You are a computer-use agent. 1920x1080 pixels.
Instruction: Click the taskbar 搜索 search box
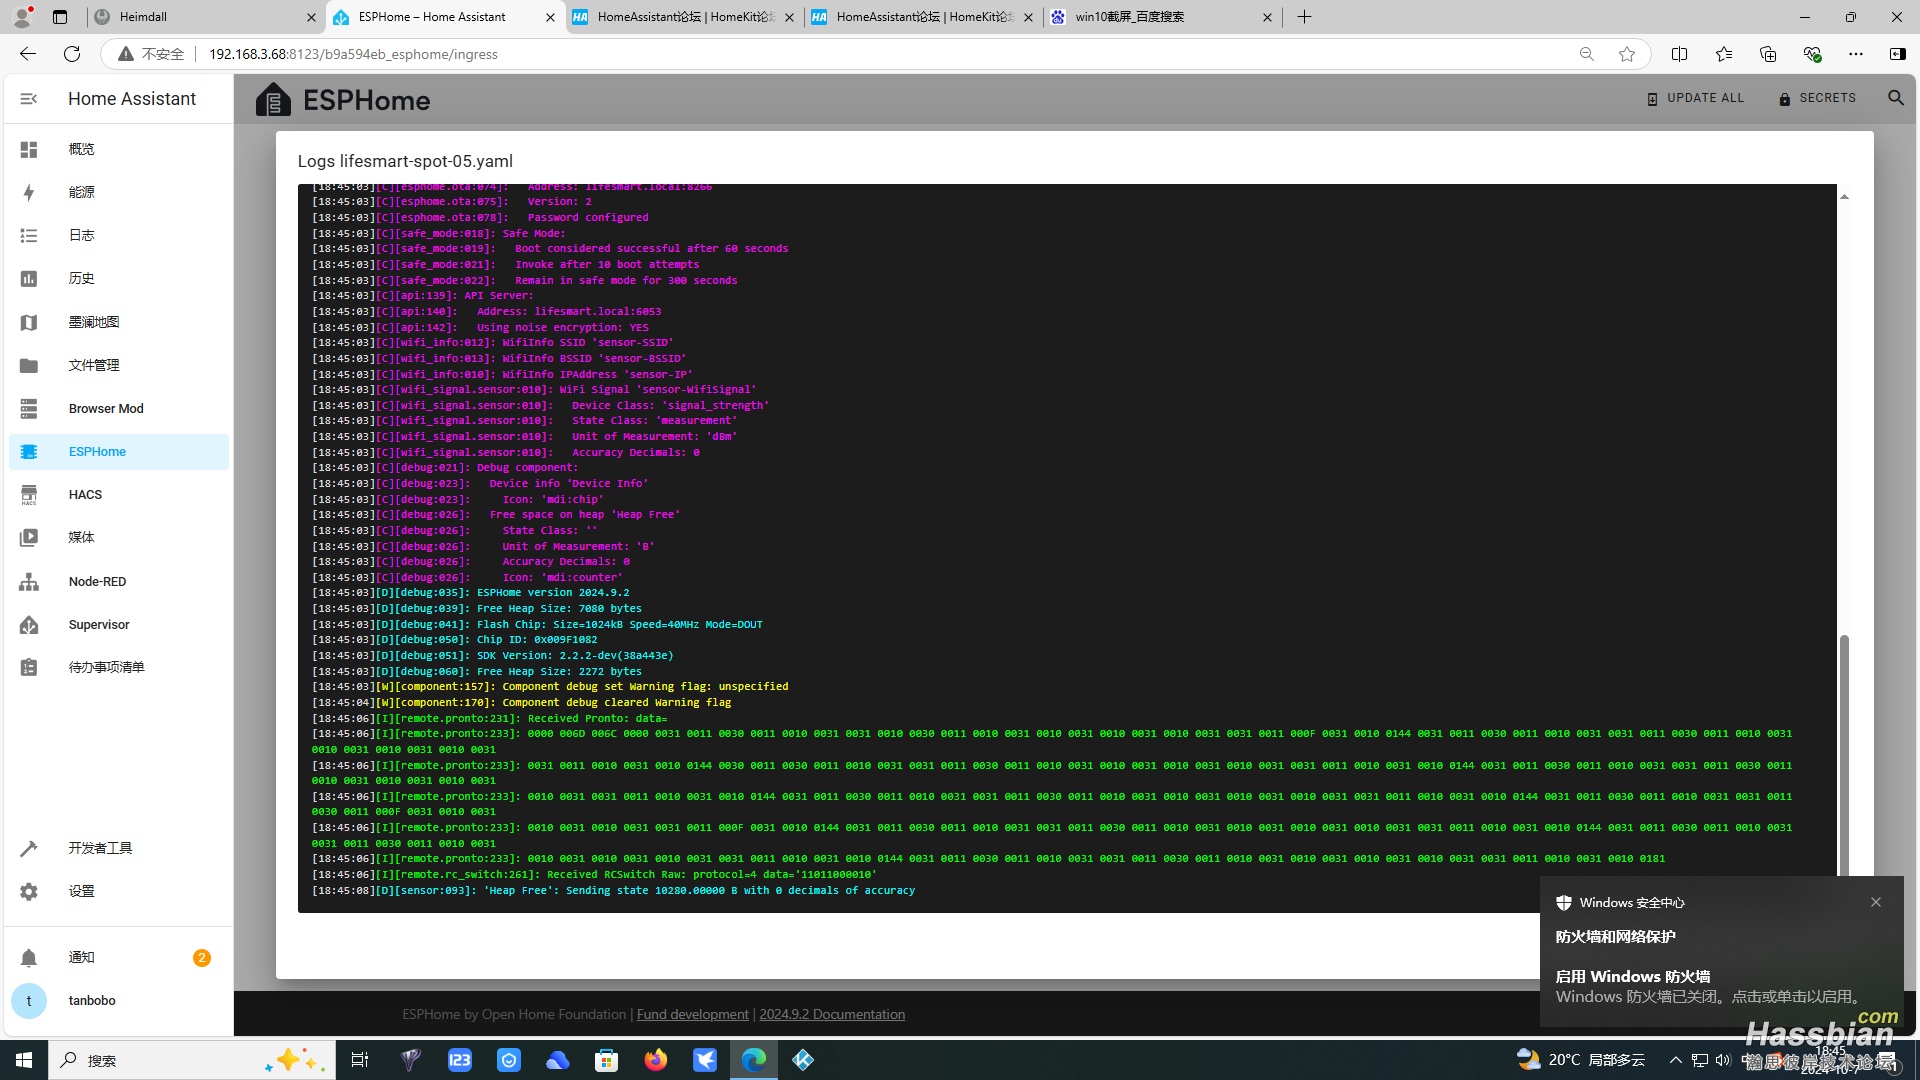192,1060
